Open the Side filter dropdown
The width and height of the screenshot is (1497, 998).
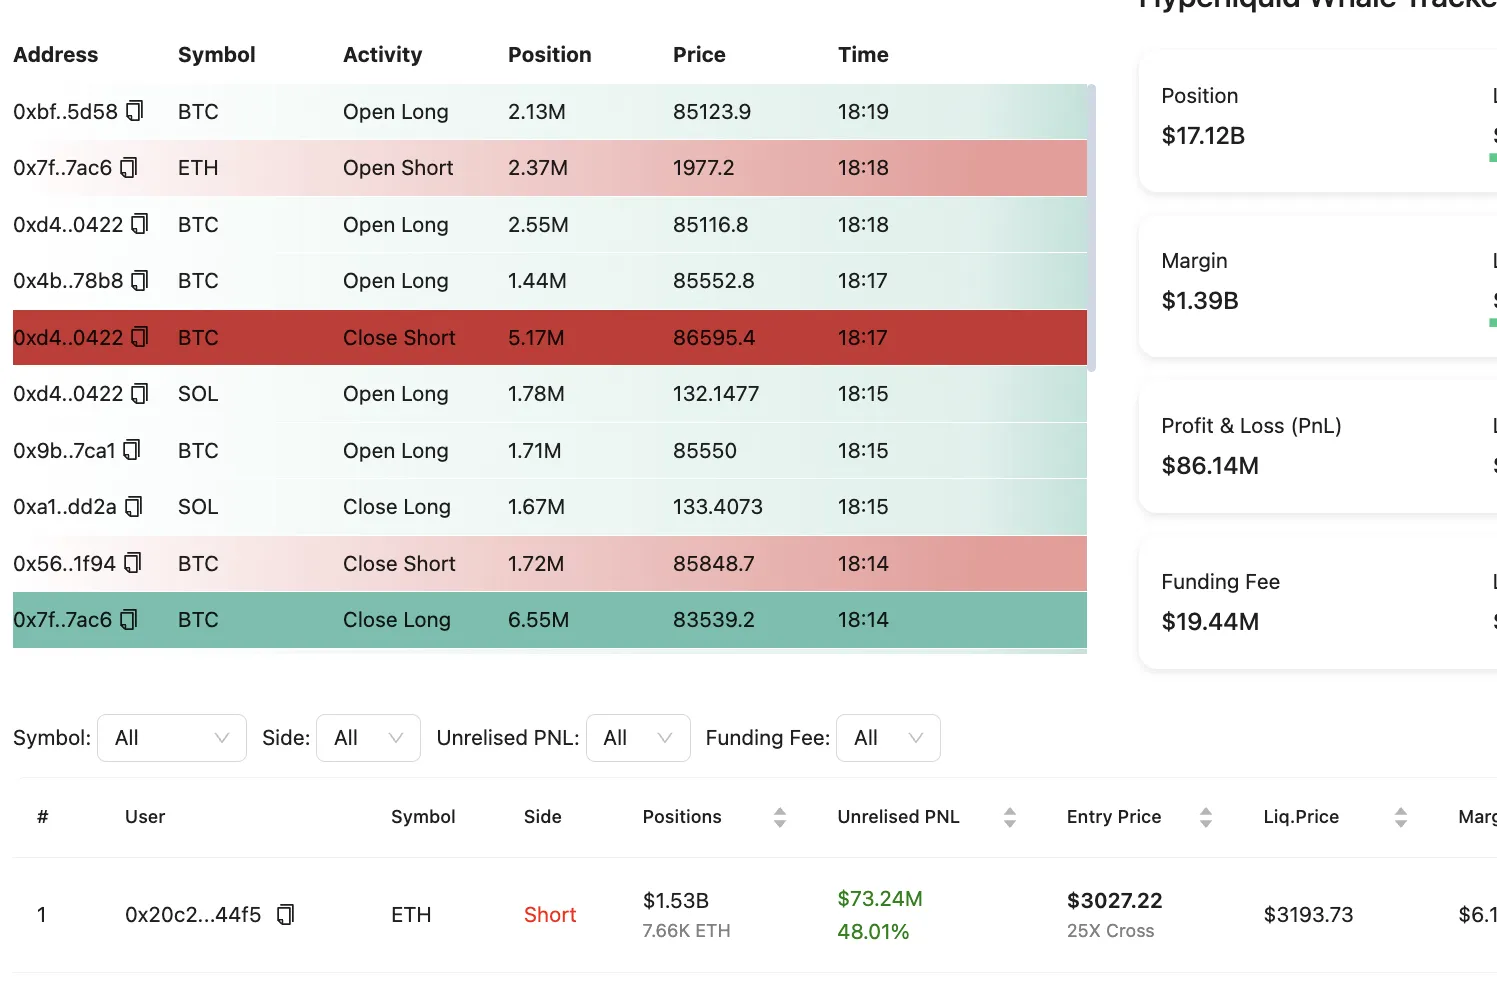coord(368,738)
